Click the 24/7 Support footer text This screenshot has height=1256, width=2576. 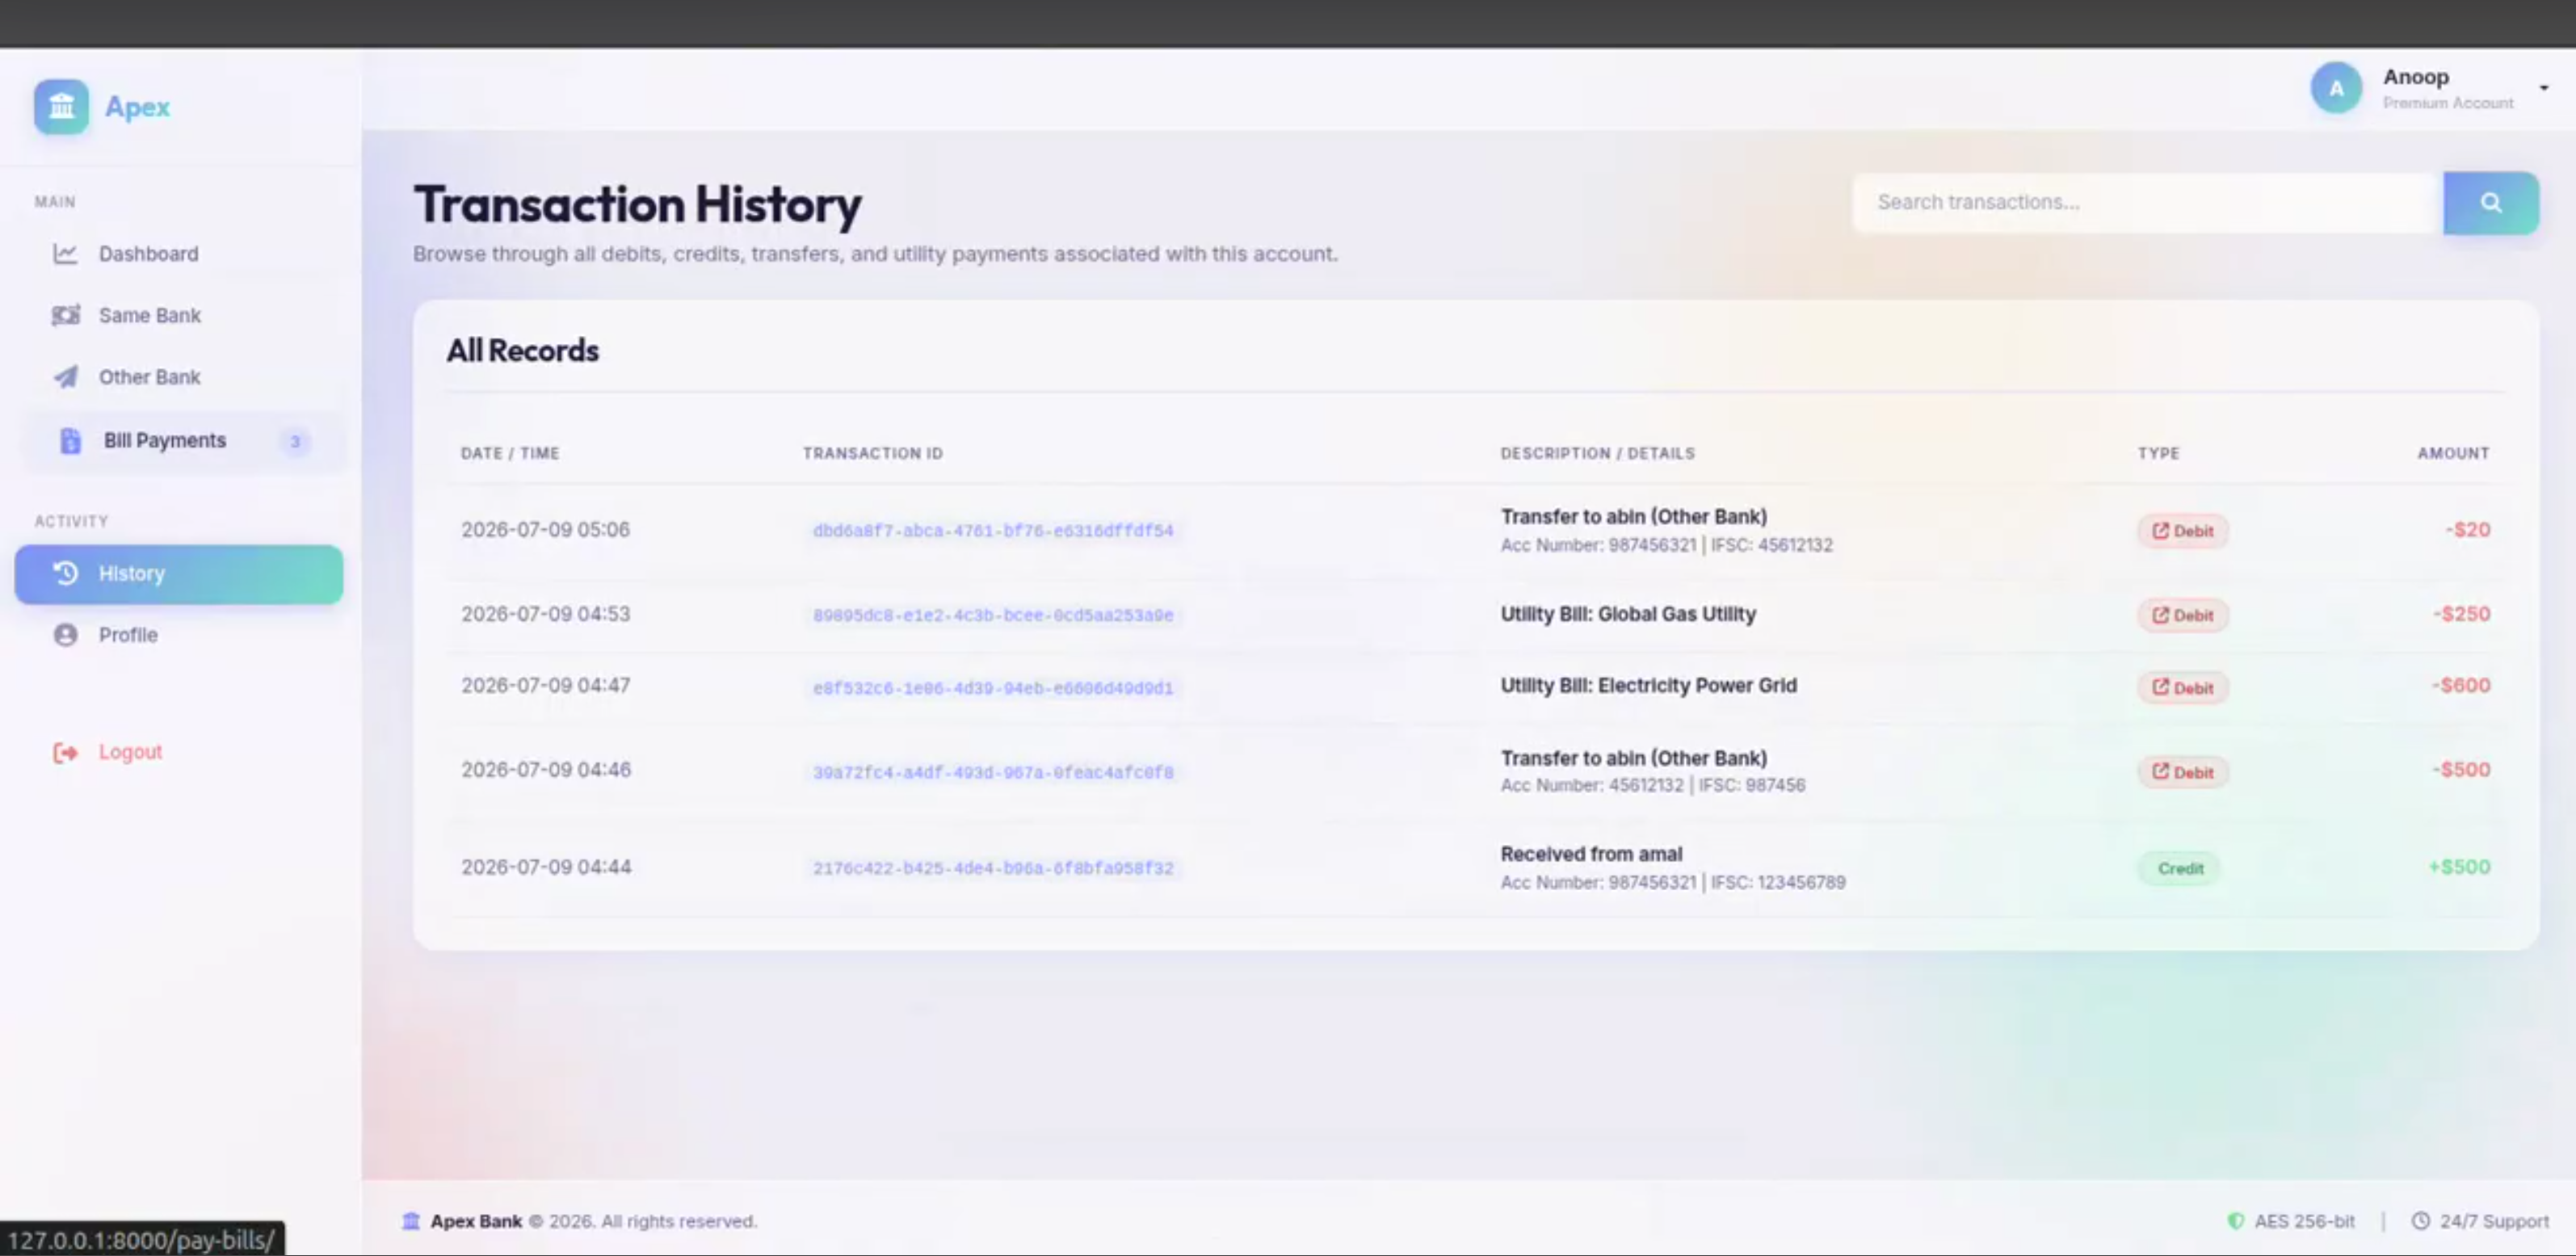click(x=2494, y=1221)
